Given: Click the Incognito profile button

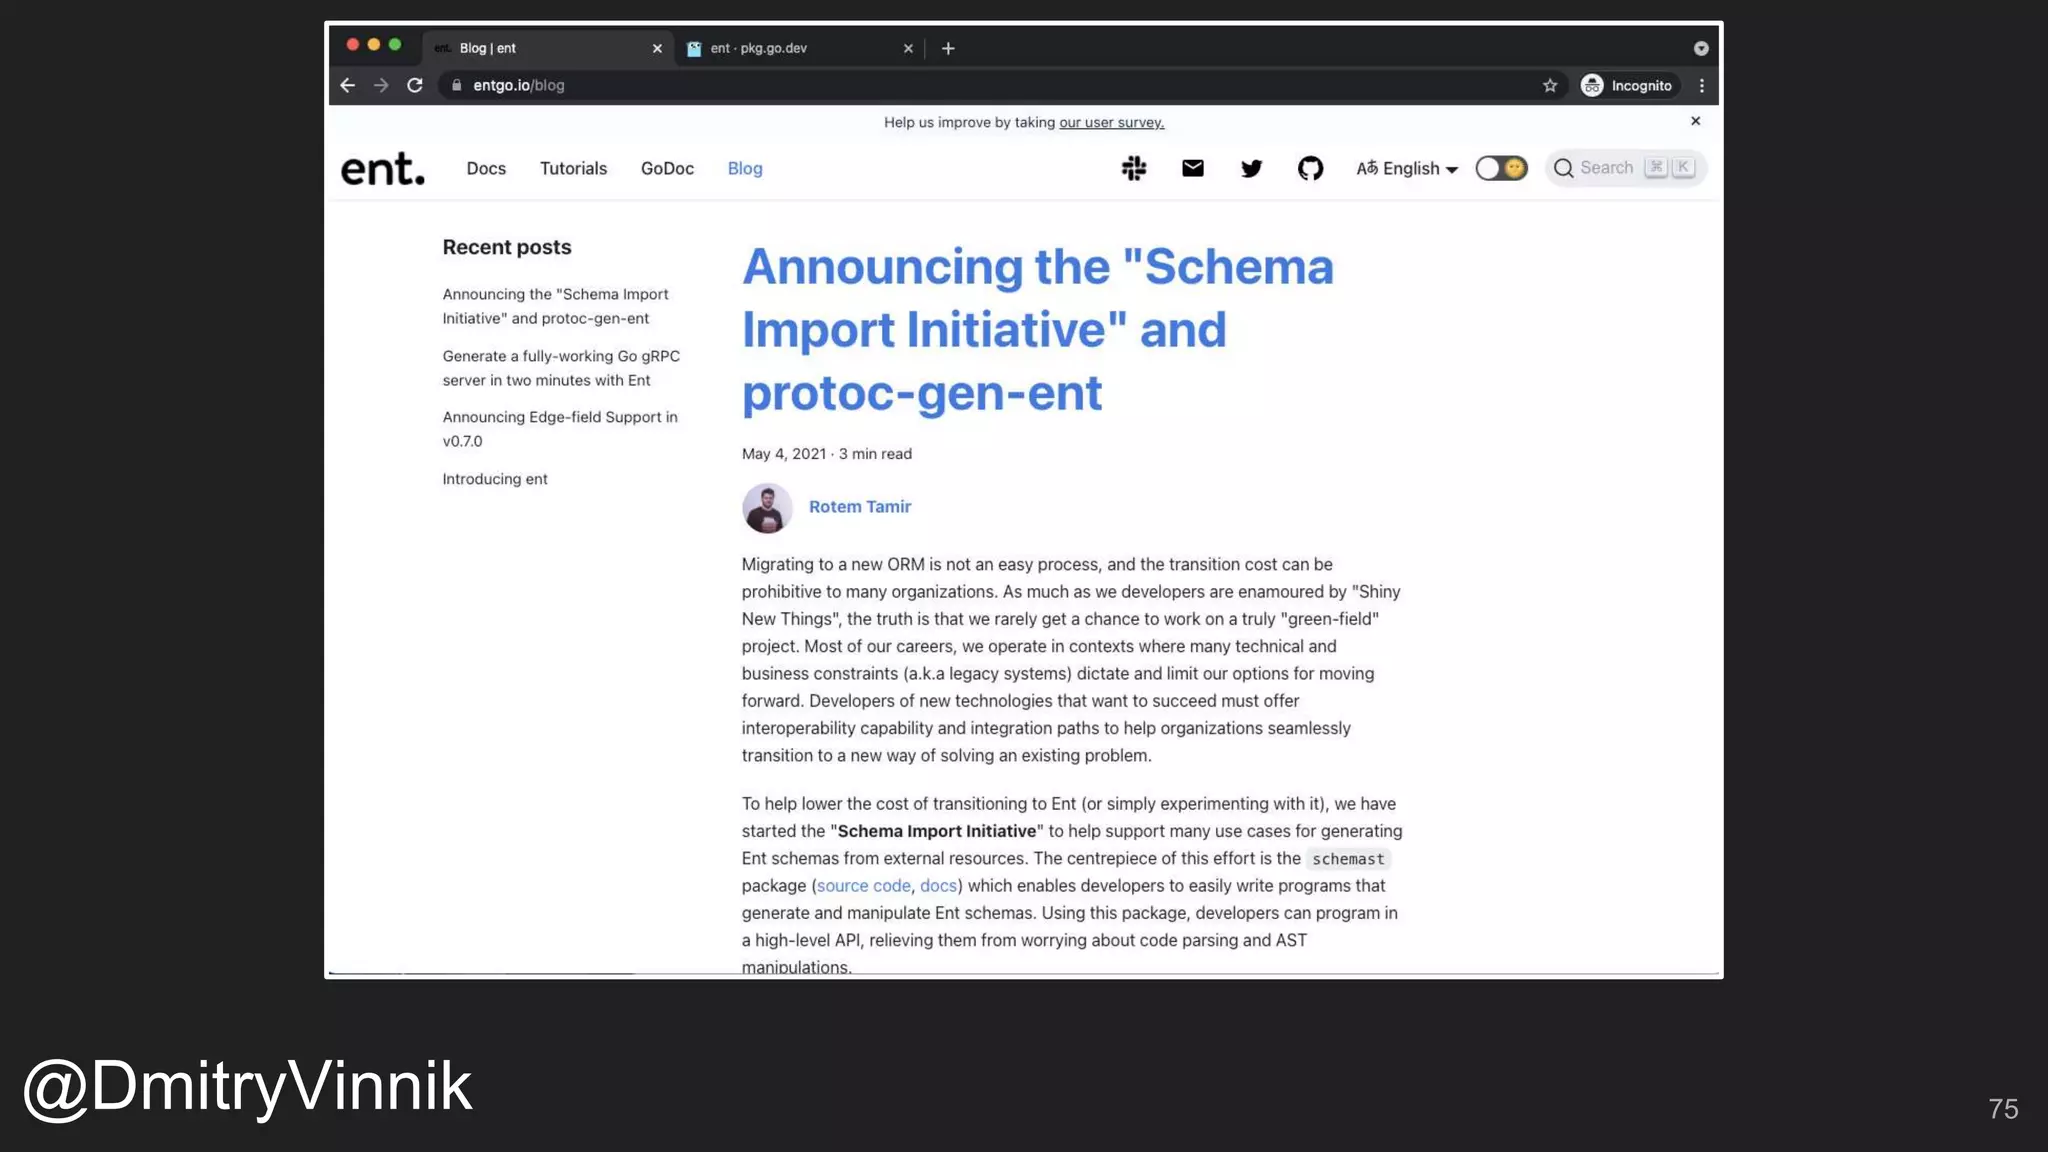Looking at the screenshot, I should pos(1627,86).
